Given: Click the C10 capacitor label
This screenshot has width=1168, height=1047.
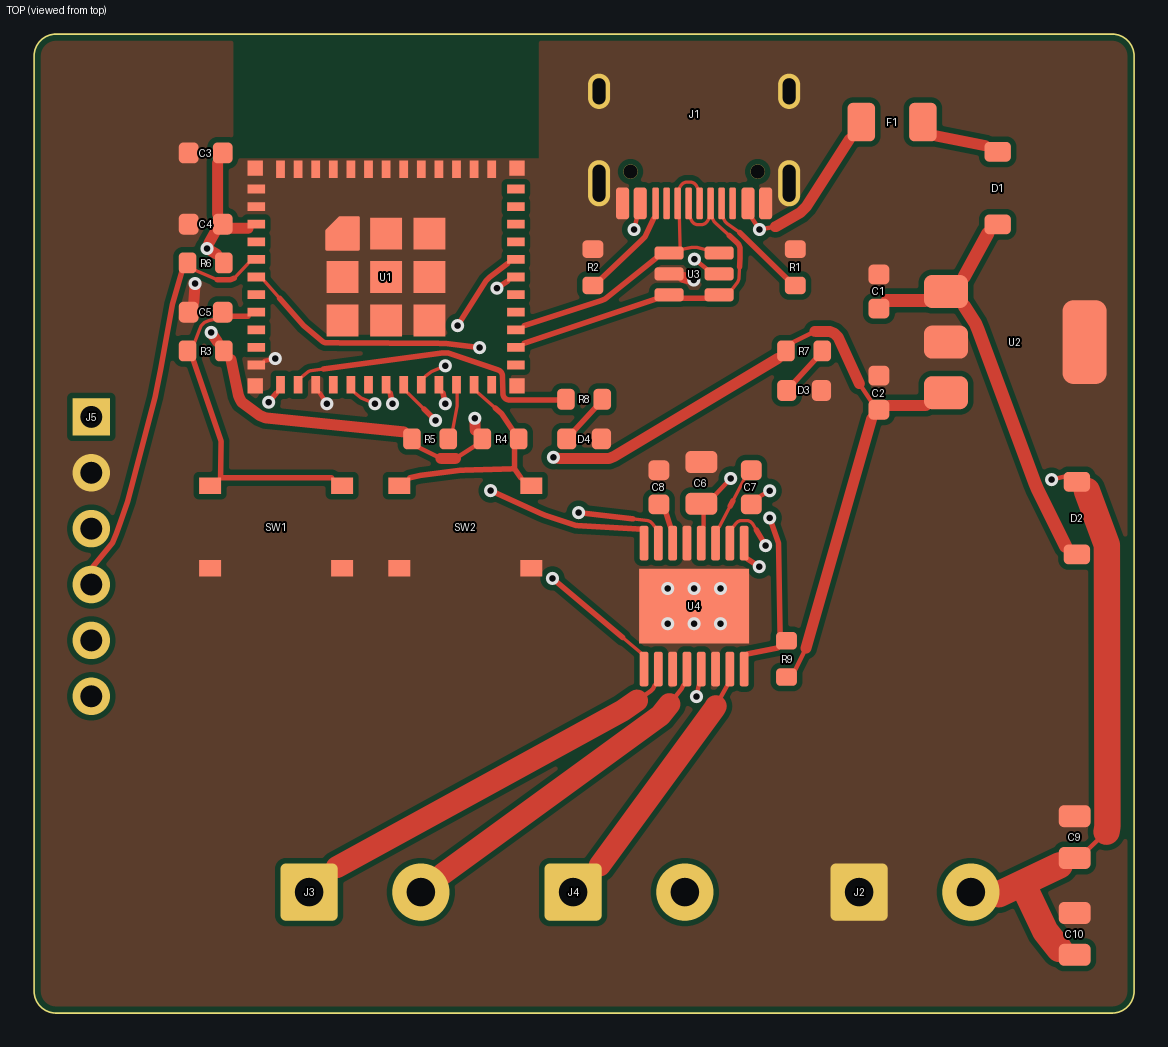Looking at the screenshot, I should (1073, 934).
